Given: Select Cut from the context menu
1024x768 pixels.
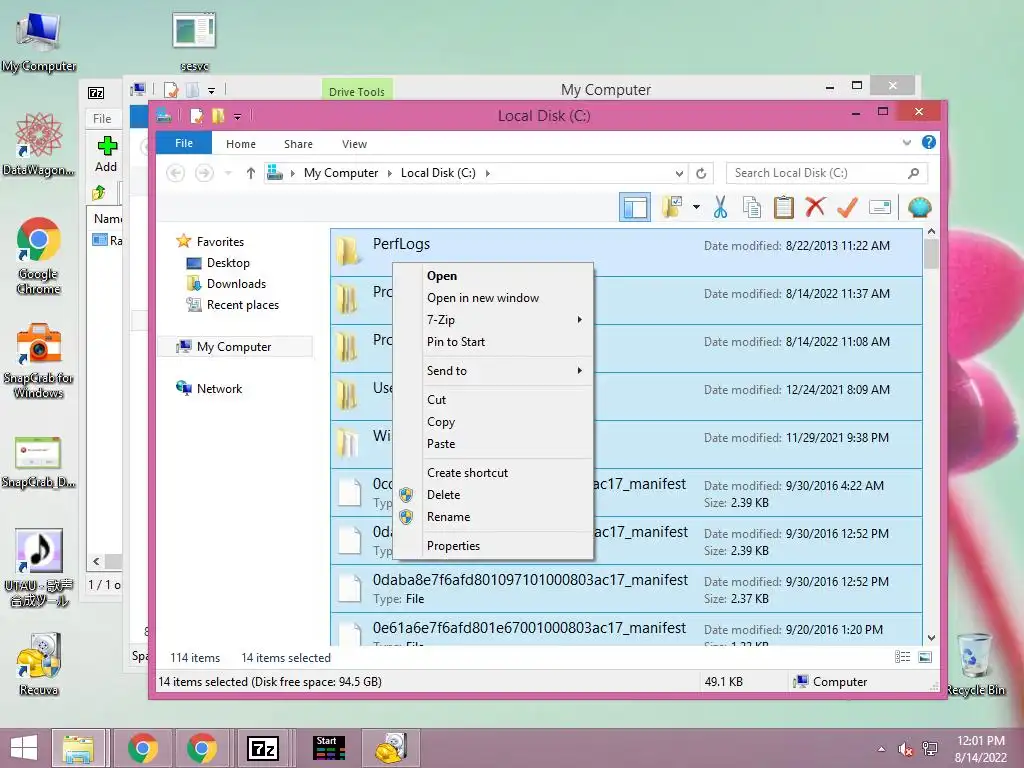Looking at the screenshot, I should pos(493,400).
